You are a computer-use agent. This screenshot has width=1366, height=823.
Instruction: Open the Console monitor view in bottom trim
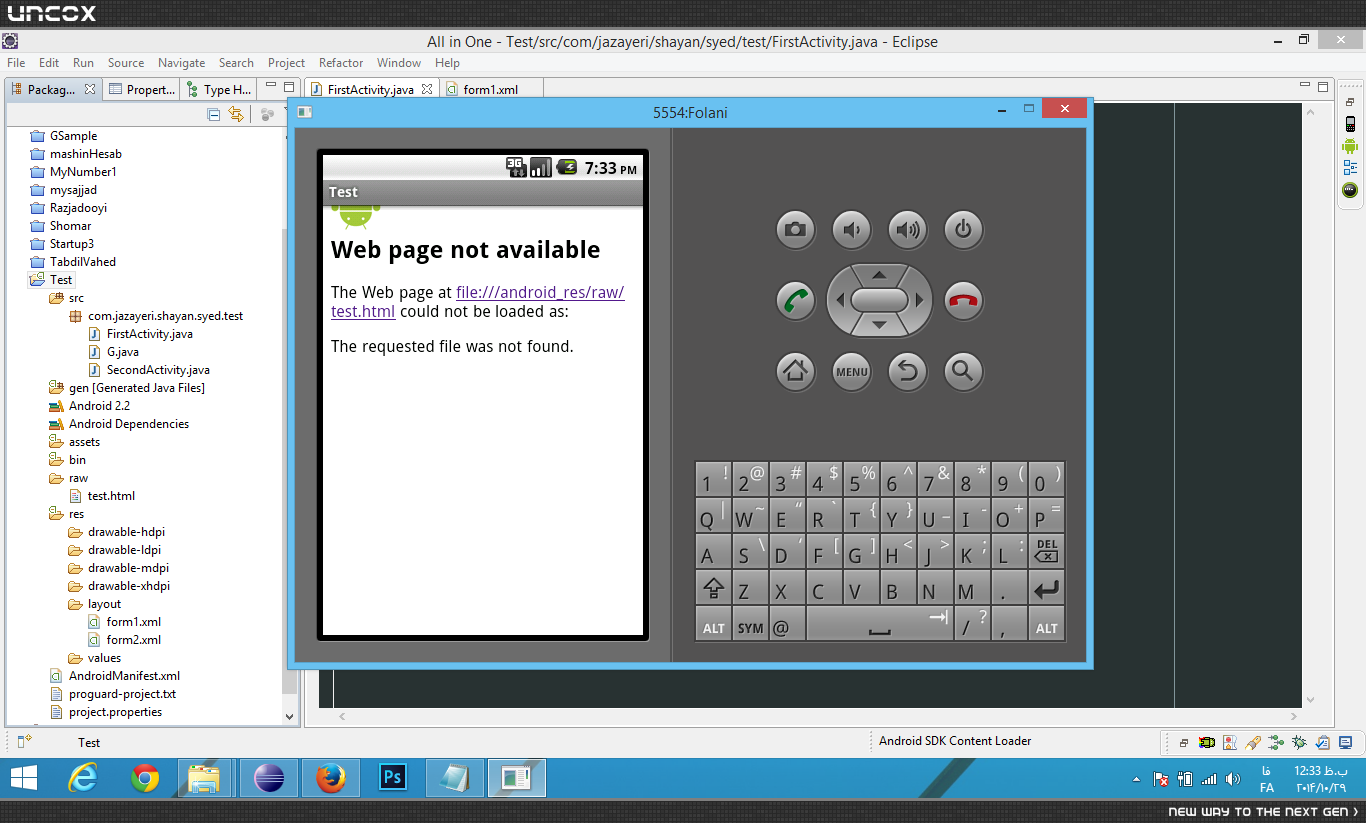point(1347,743)
